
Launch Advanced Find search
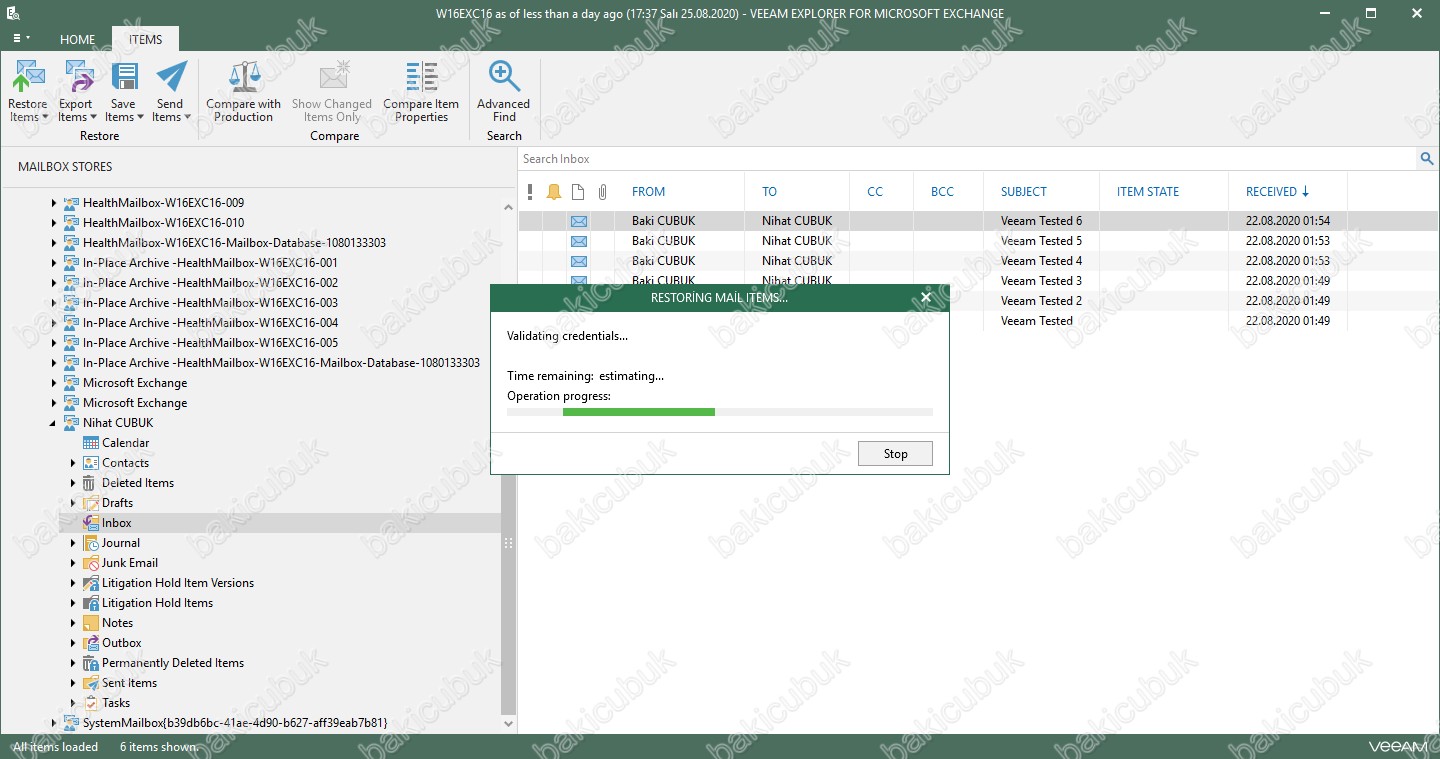tap(504, 92)
